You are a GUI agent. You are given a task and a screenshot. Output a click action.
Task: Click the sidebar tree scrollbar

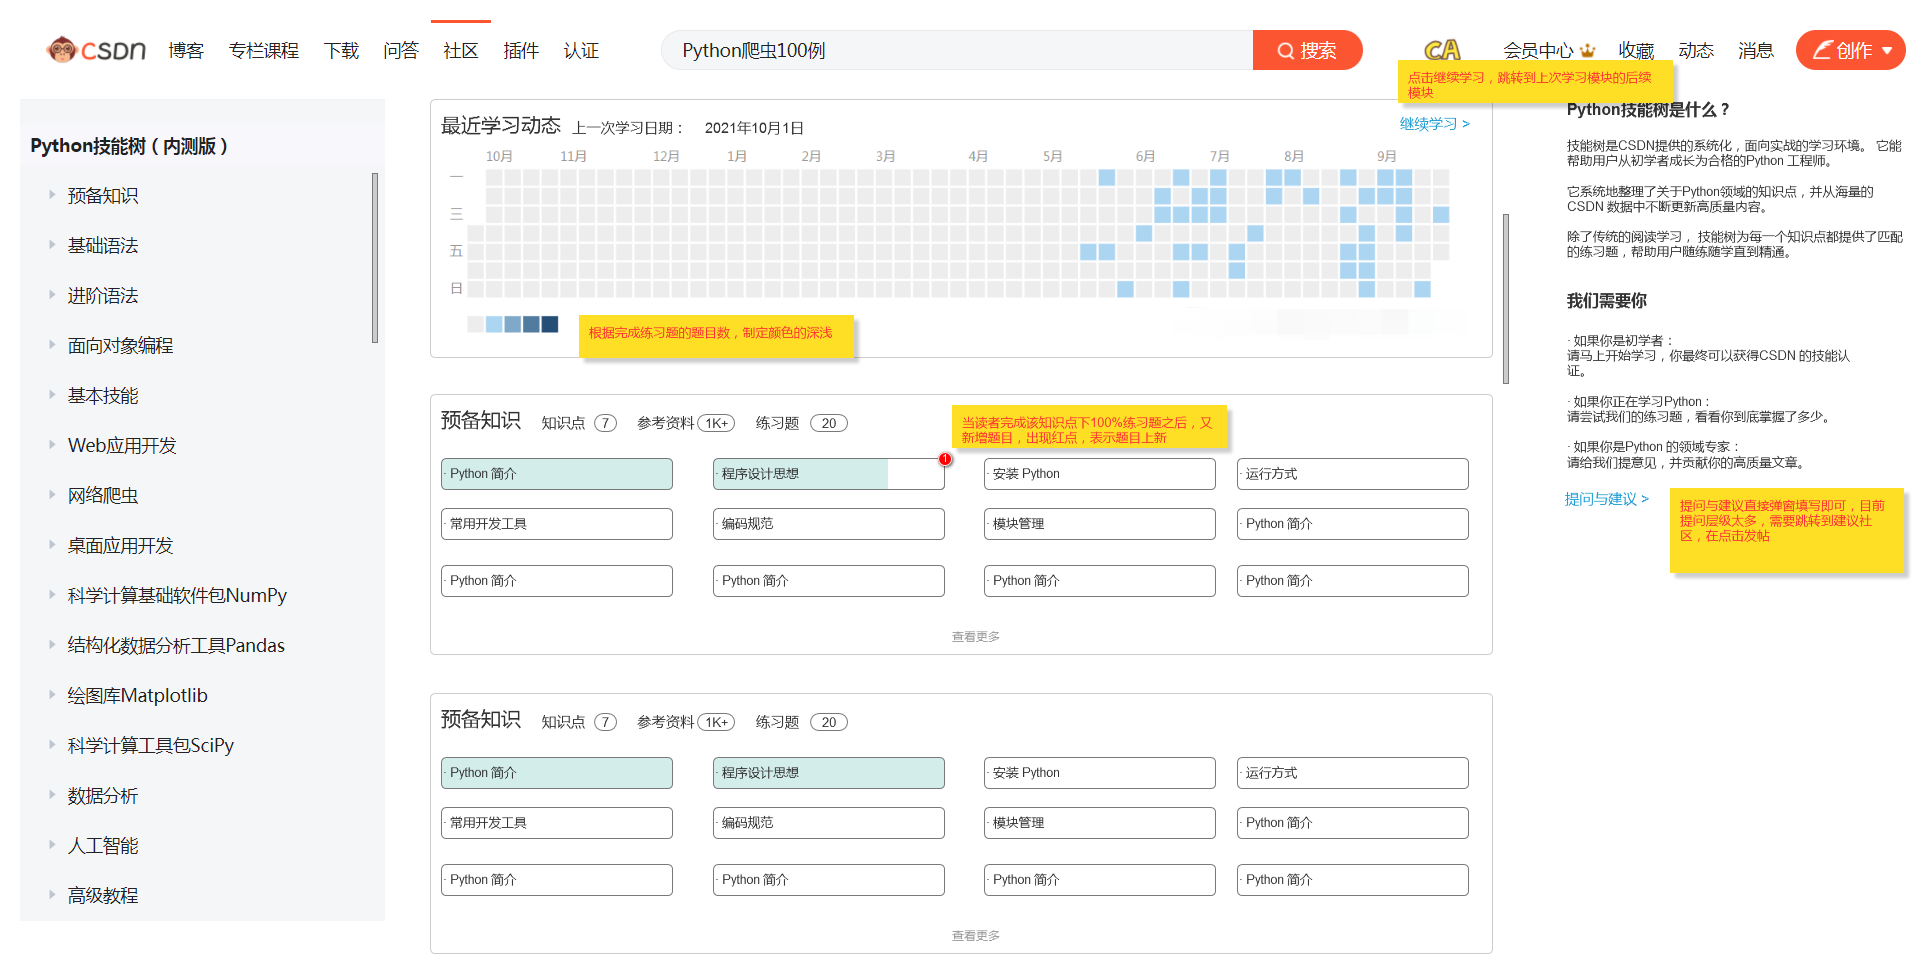pos(375,258)
